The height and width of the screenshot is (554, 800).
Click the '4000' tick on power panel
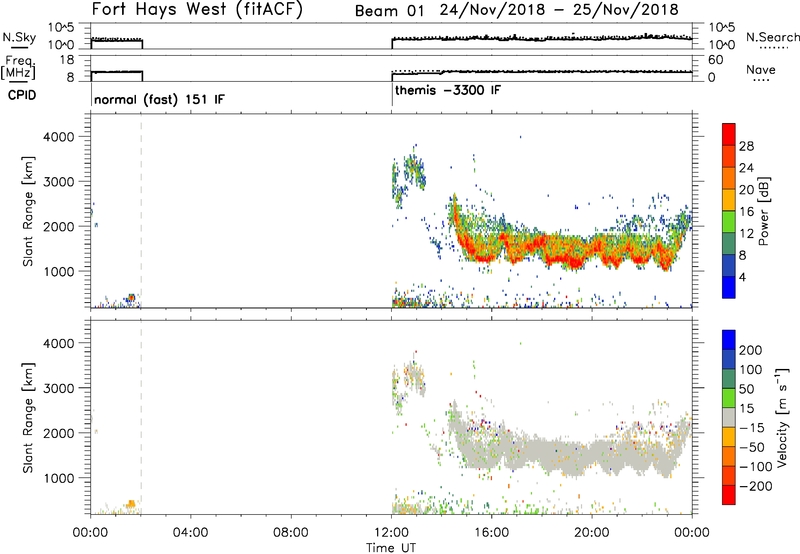coord(59,137)
